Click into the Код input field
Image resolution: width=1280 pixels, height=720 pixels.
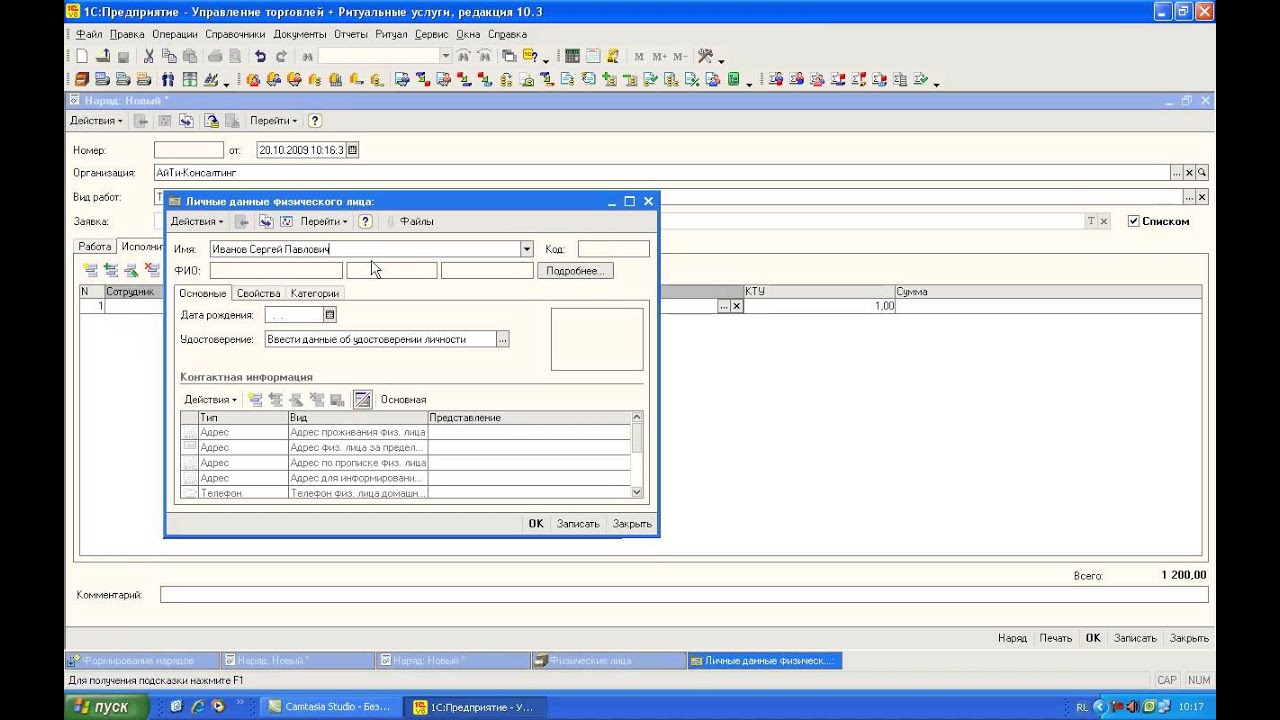(614, 249)
